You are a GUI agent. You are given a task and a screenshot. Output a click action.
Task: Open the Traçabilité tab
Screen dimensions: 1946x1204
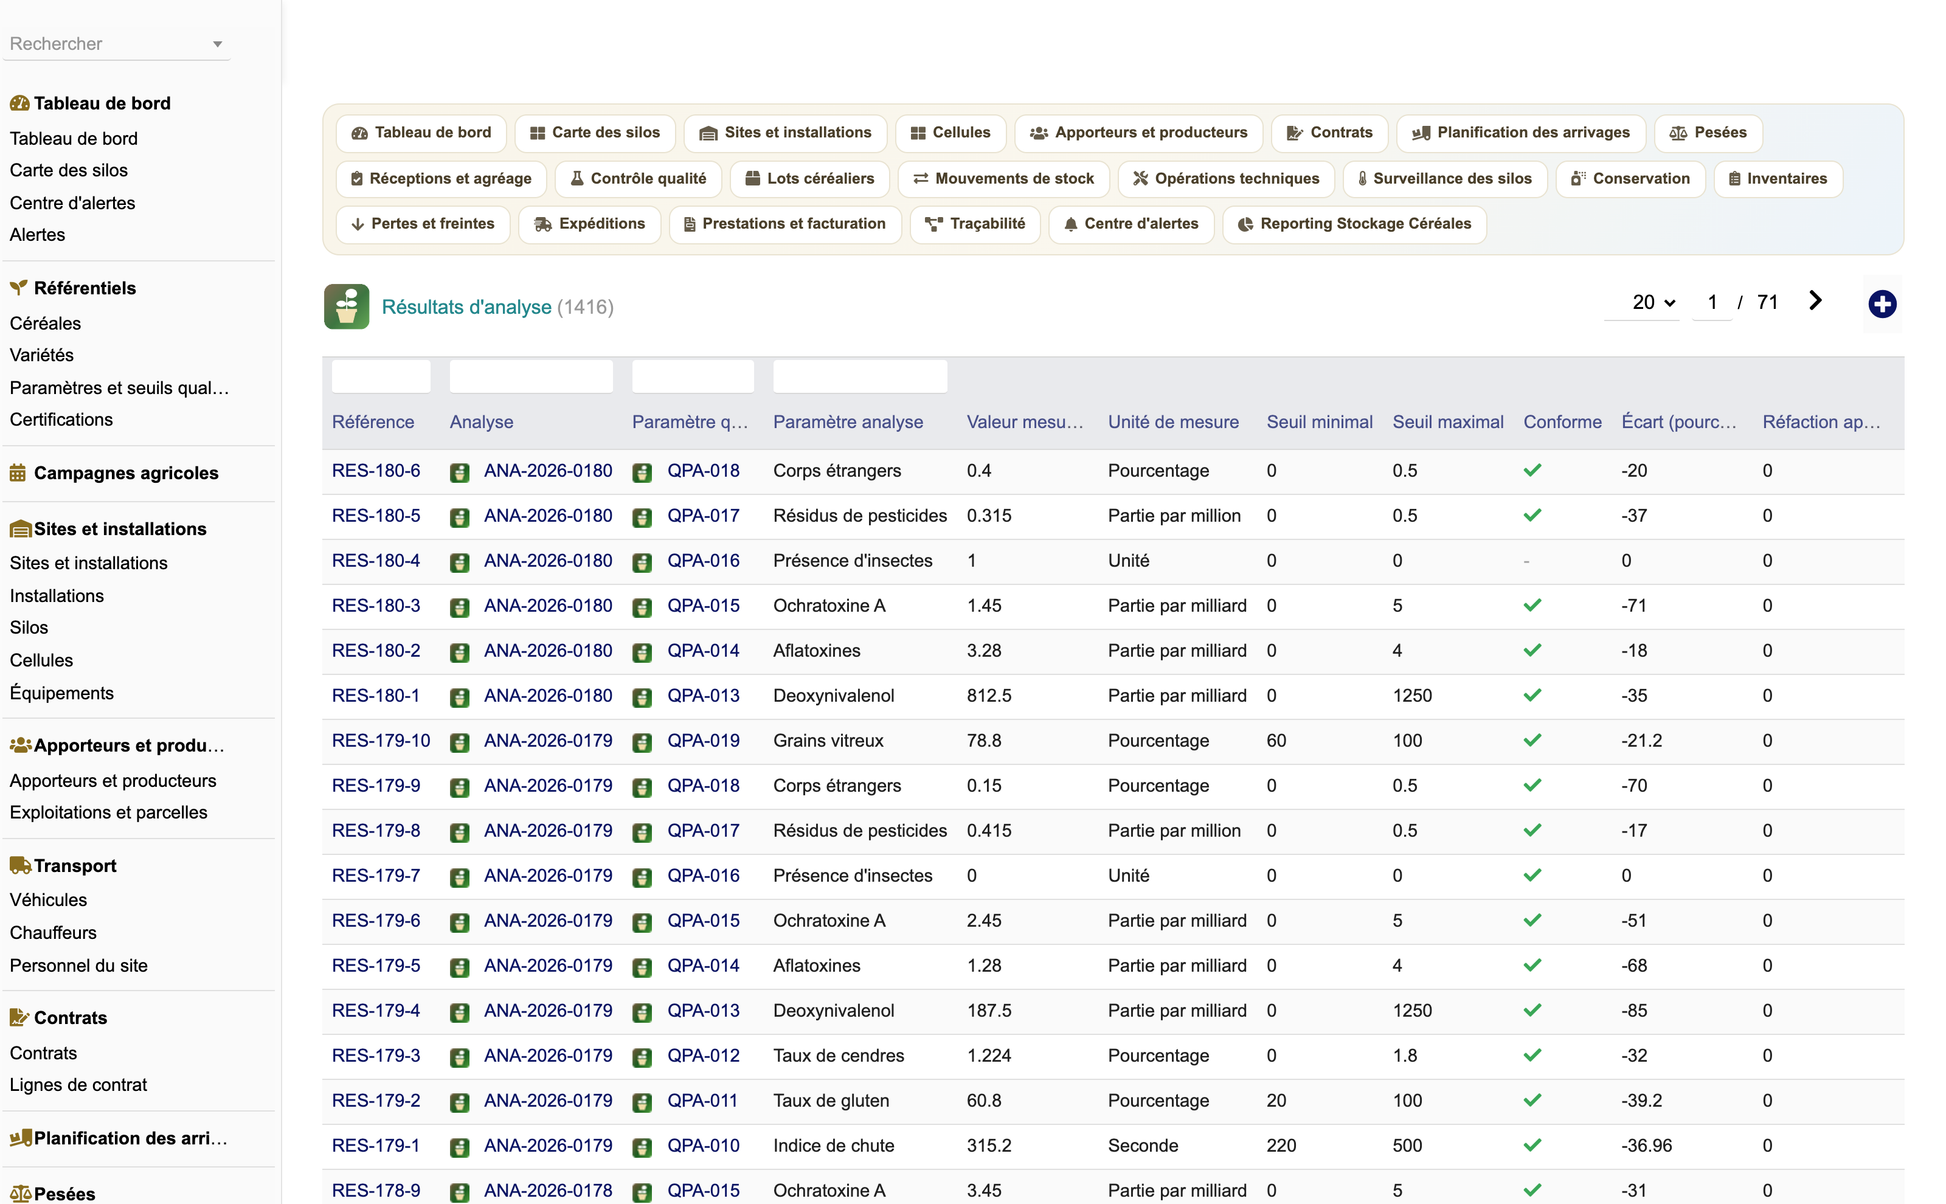pyautogui.click(x=975, y=224)
